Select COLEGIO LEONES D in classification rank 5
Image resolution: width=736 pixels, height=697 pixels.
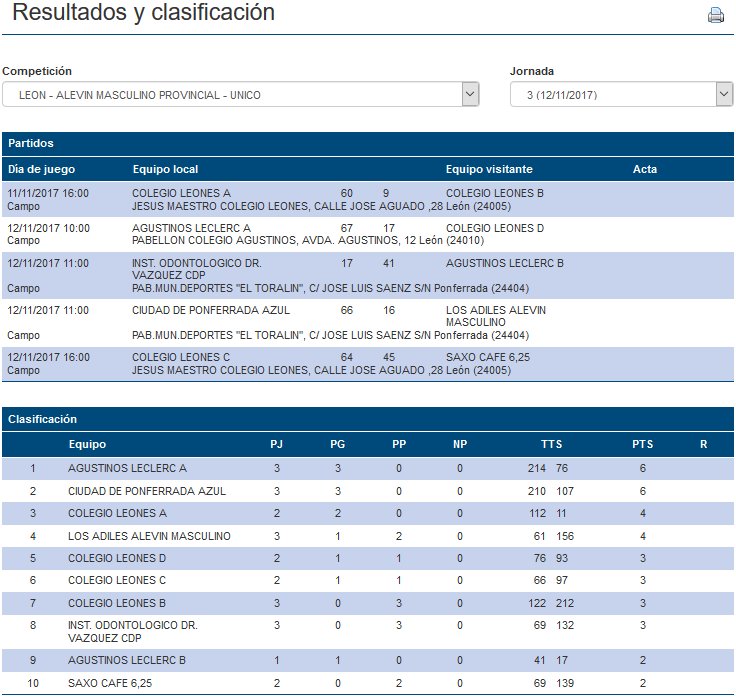117,558
